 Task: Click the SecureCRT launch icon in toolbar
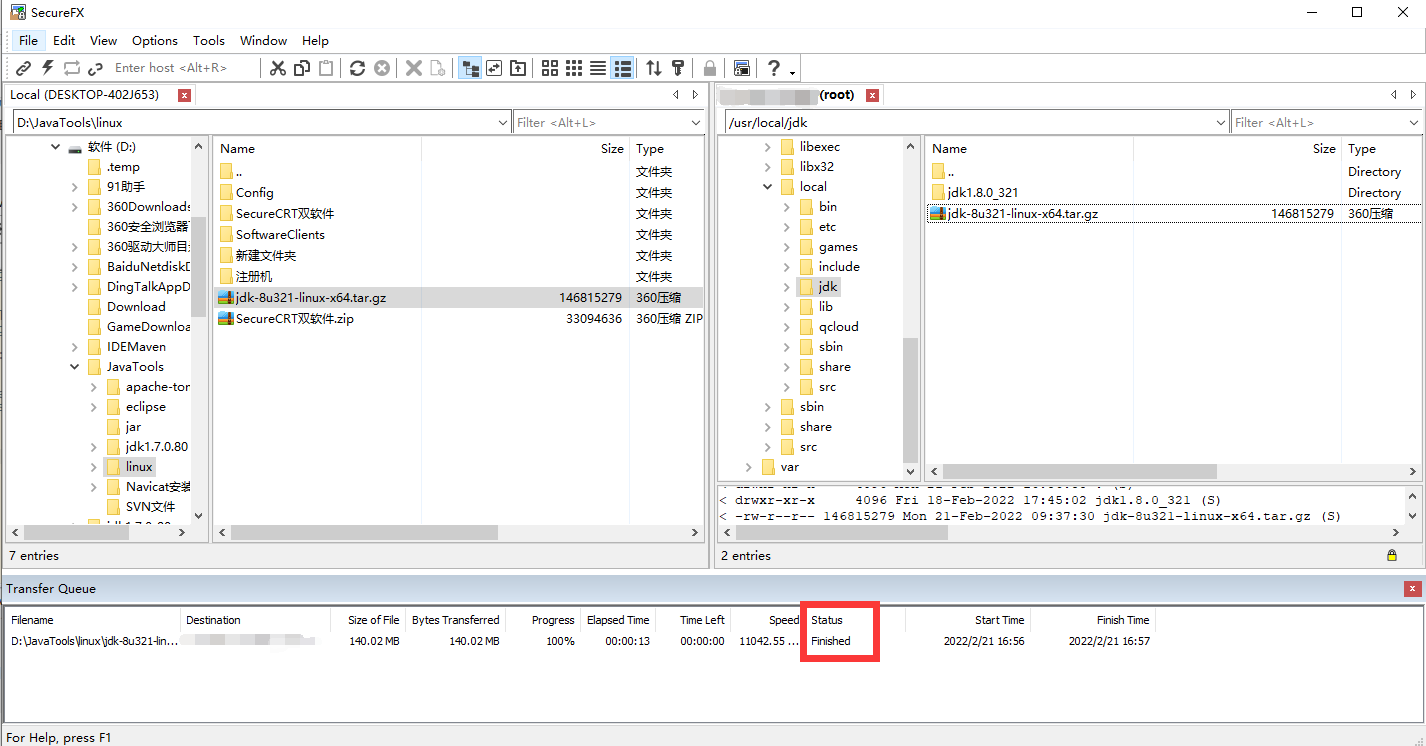pyautogui.click(x=742, y=68)
